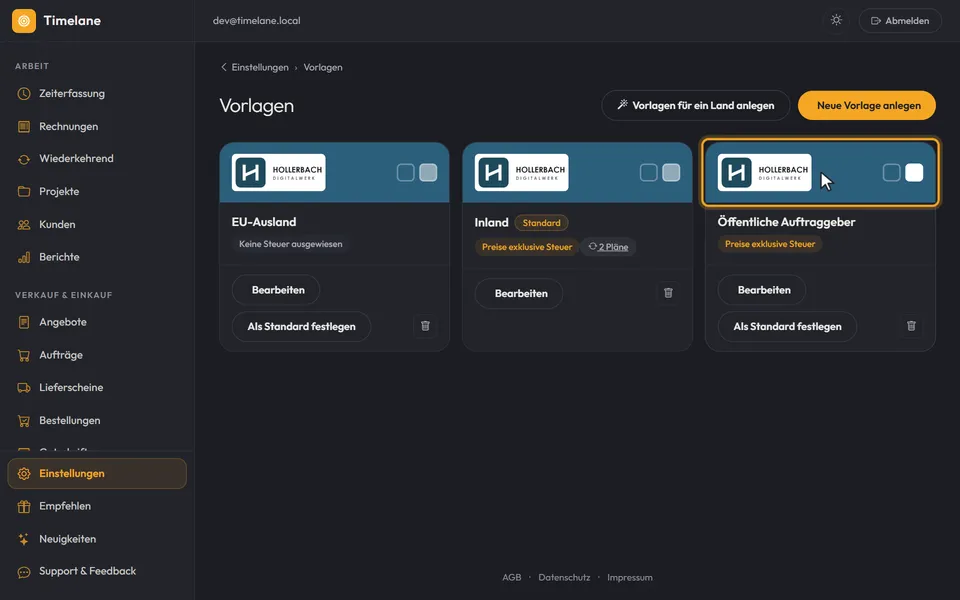This screenshot has width=960, height=600.
Task: Click the Timelane logo icon
Action: point(24,21)
